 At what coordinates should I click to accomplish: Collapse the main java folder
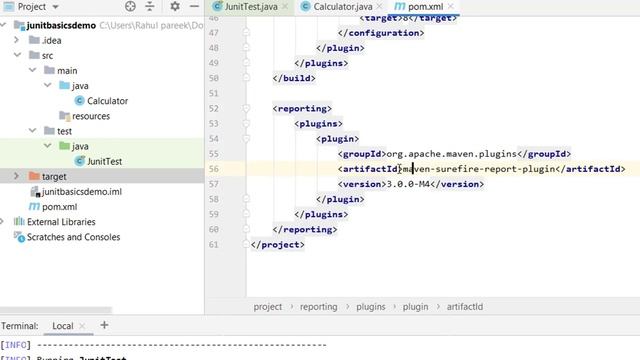tap(47, 85)
